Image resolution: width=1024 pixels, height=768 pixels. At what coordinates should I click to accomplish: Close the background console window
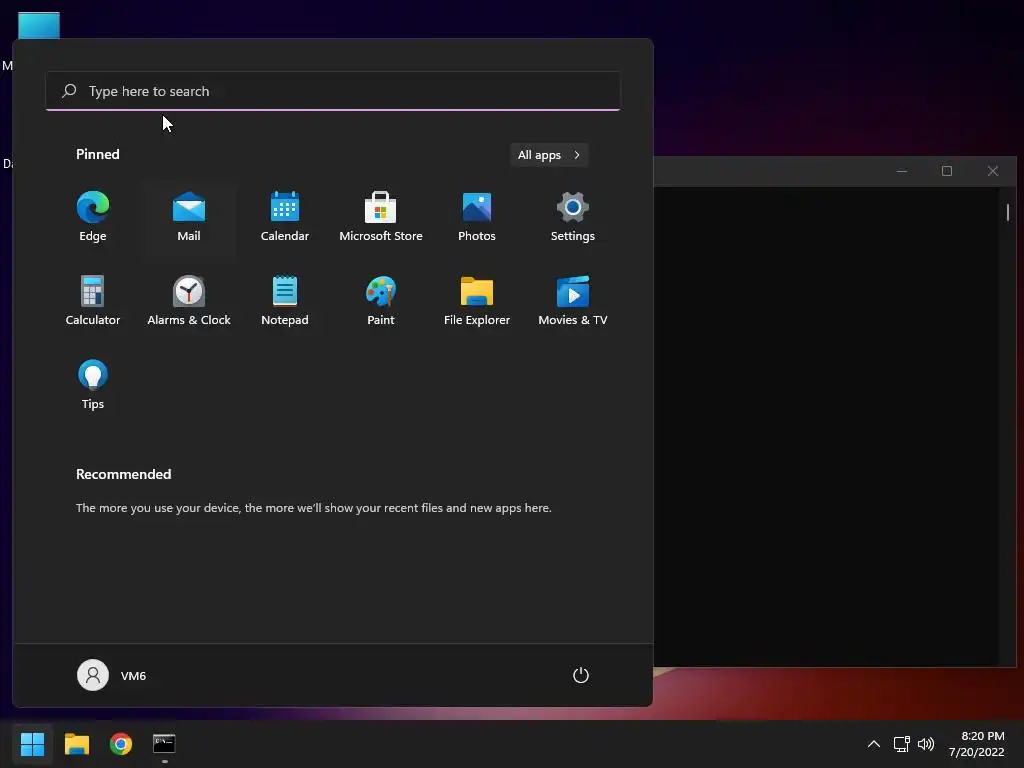pos(993,171)
